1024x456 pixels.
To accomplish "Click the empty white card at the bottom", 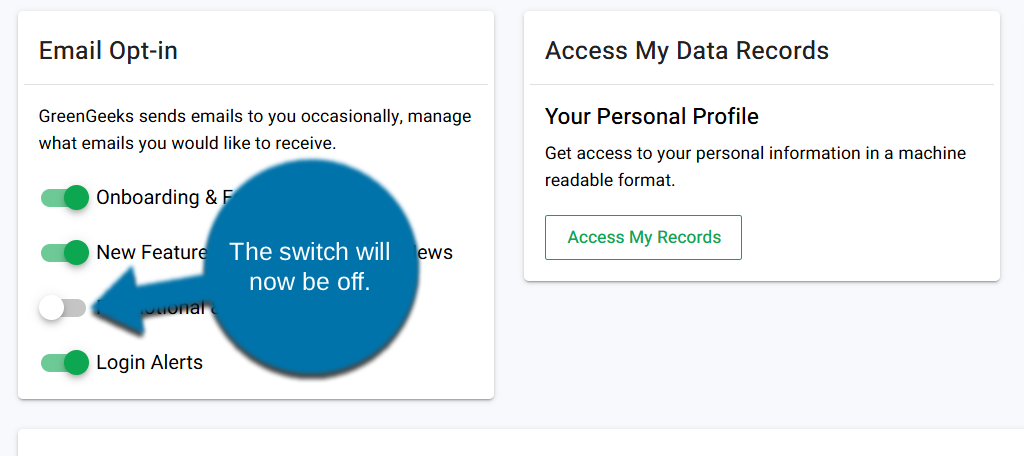I will pyautogui.click(x=520, y=443).
